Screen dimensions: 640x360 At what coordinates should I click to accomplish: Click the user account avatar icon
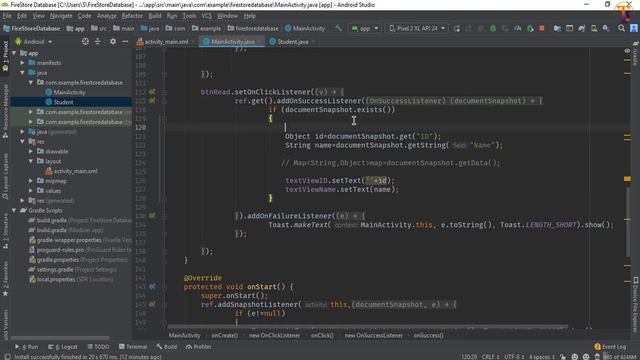[x=633, y=28]
